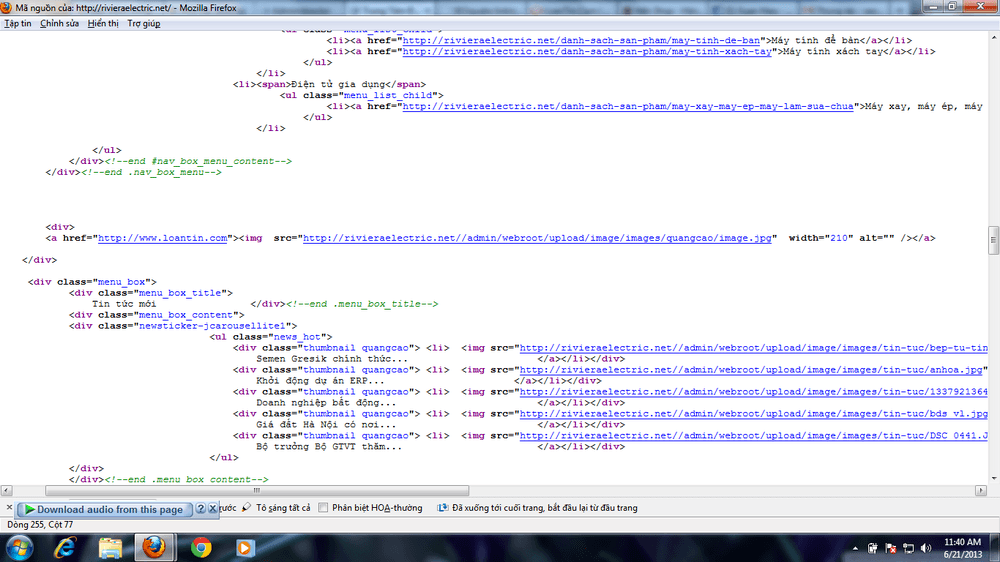Click the help question mark on the download bar
Viewport: 1000px width, 562px height.
click(201, 508)
